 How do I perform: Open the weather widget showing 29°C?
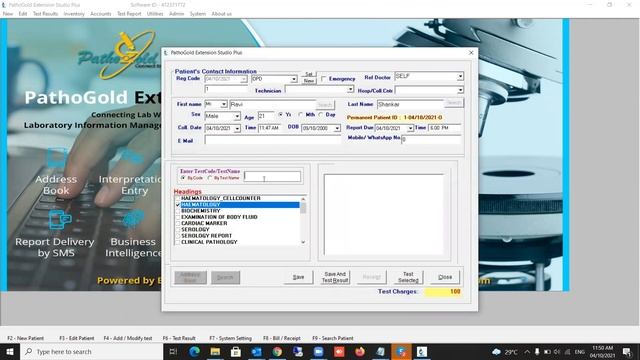click(x=505, y=352)
